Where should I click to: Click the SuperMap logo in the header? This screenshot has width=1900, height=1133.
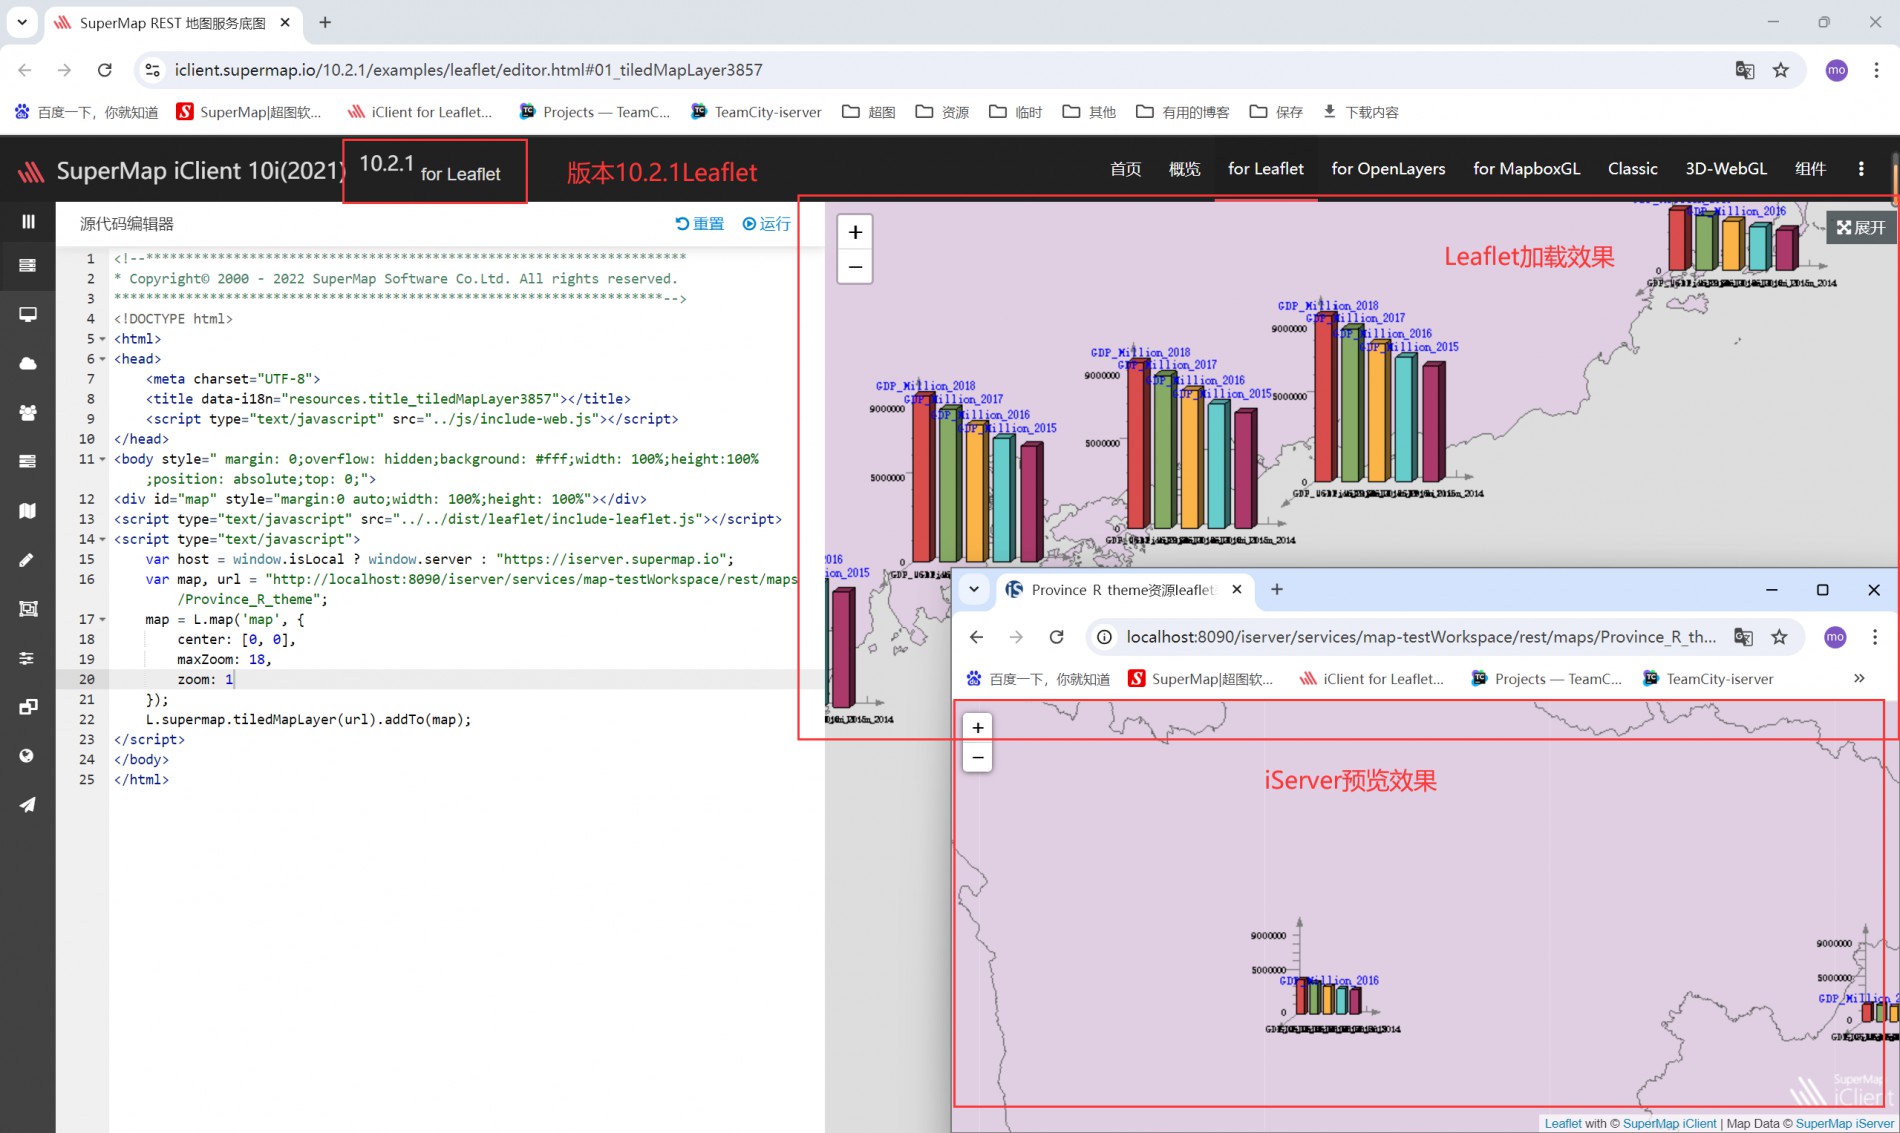tap(31, 171)
